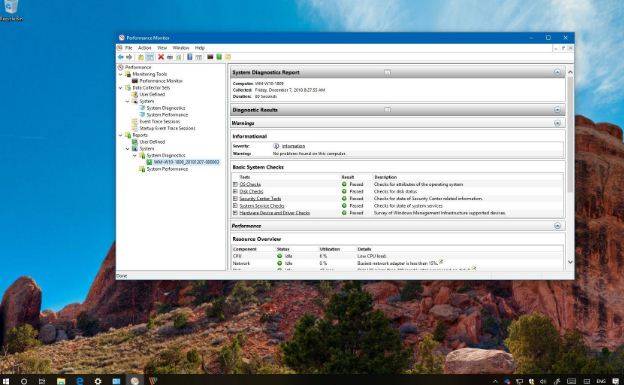
Task: Select Data Collector Sets node
Action: [151, 88]
